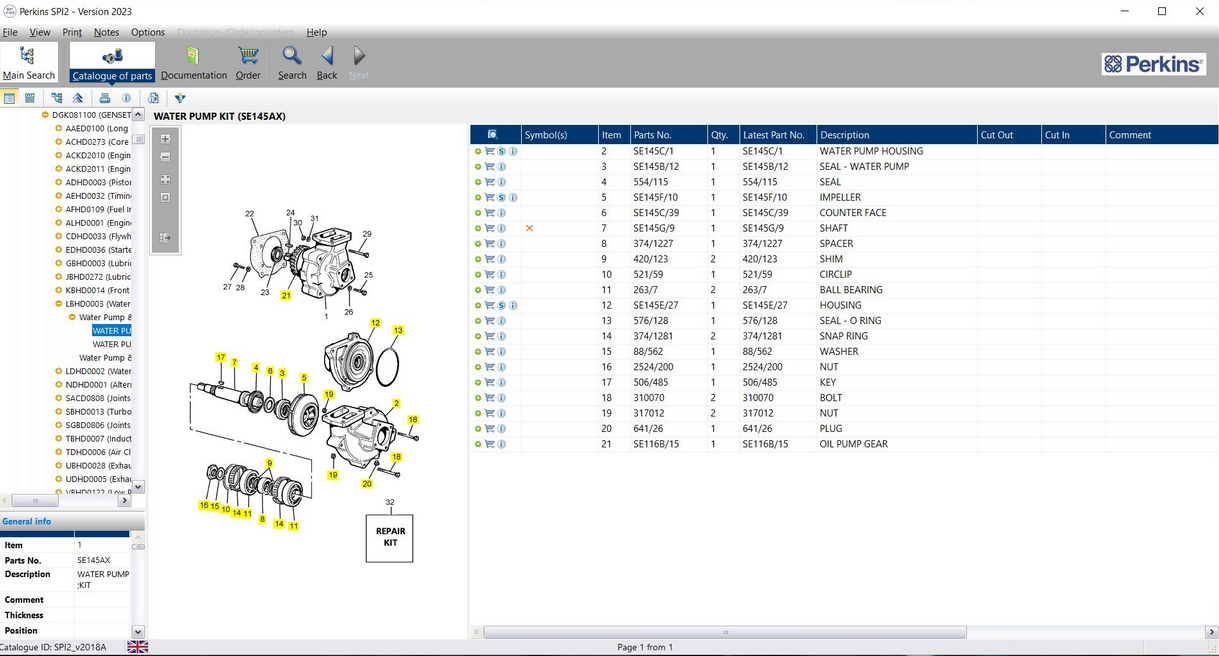
Task: Open the Options menu
Action: point(148,33)
